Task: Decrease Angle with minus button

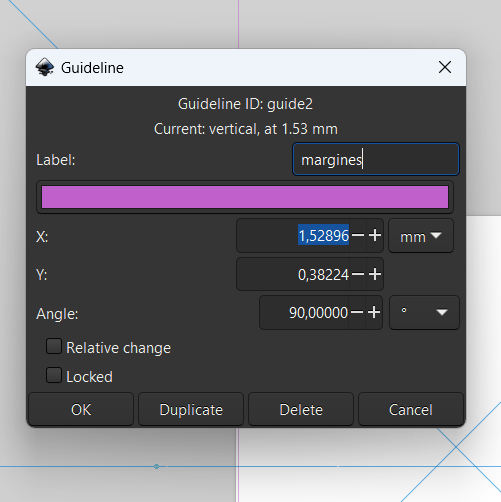Action: point(357,312)
